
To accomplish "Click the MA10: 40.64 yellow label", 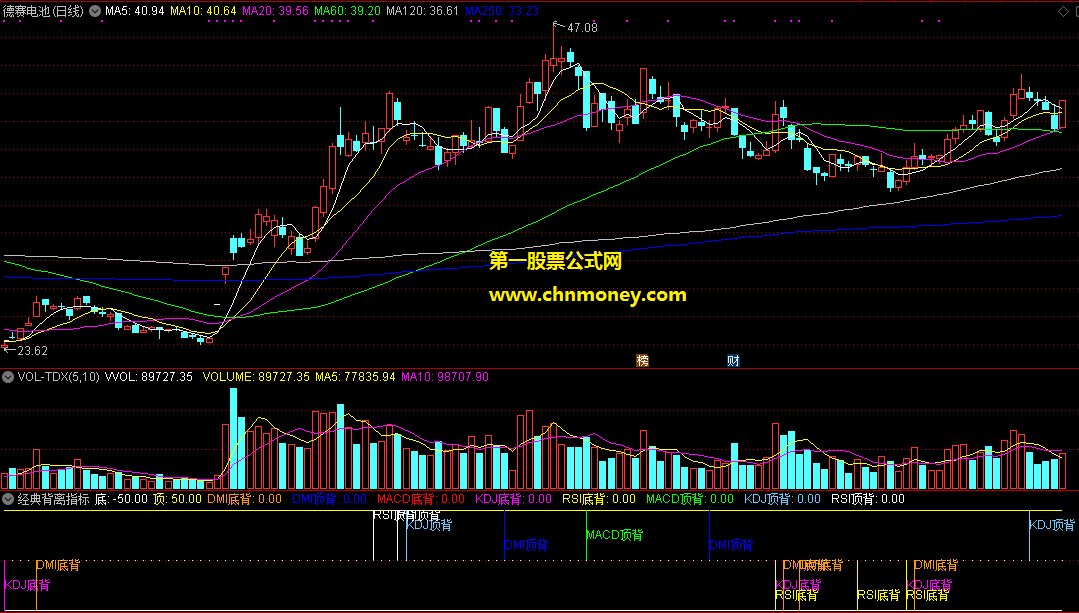I will tap(203, 11).
